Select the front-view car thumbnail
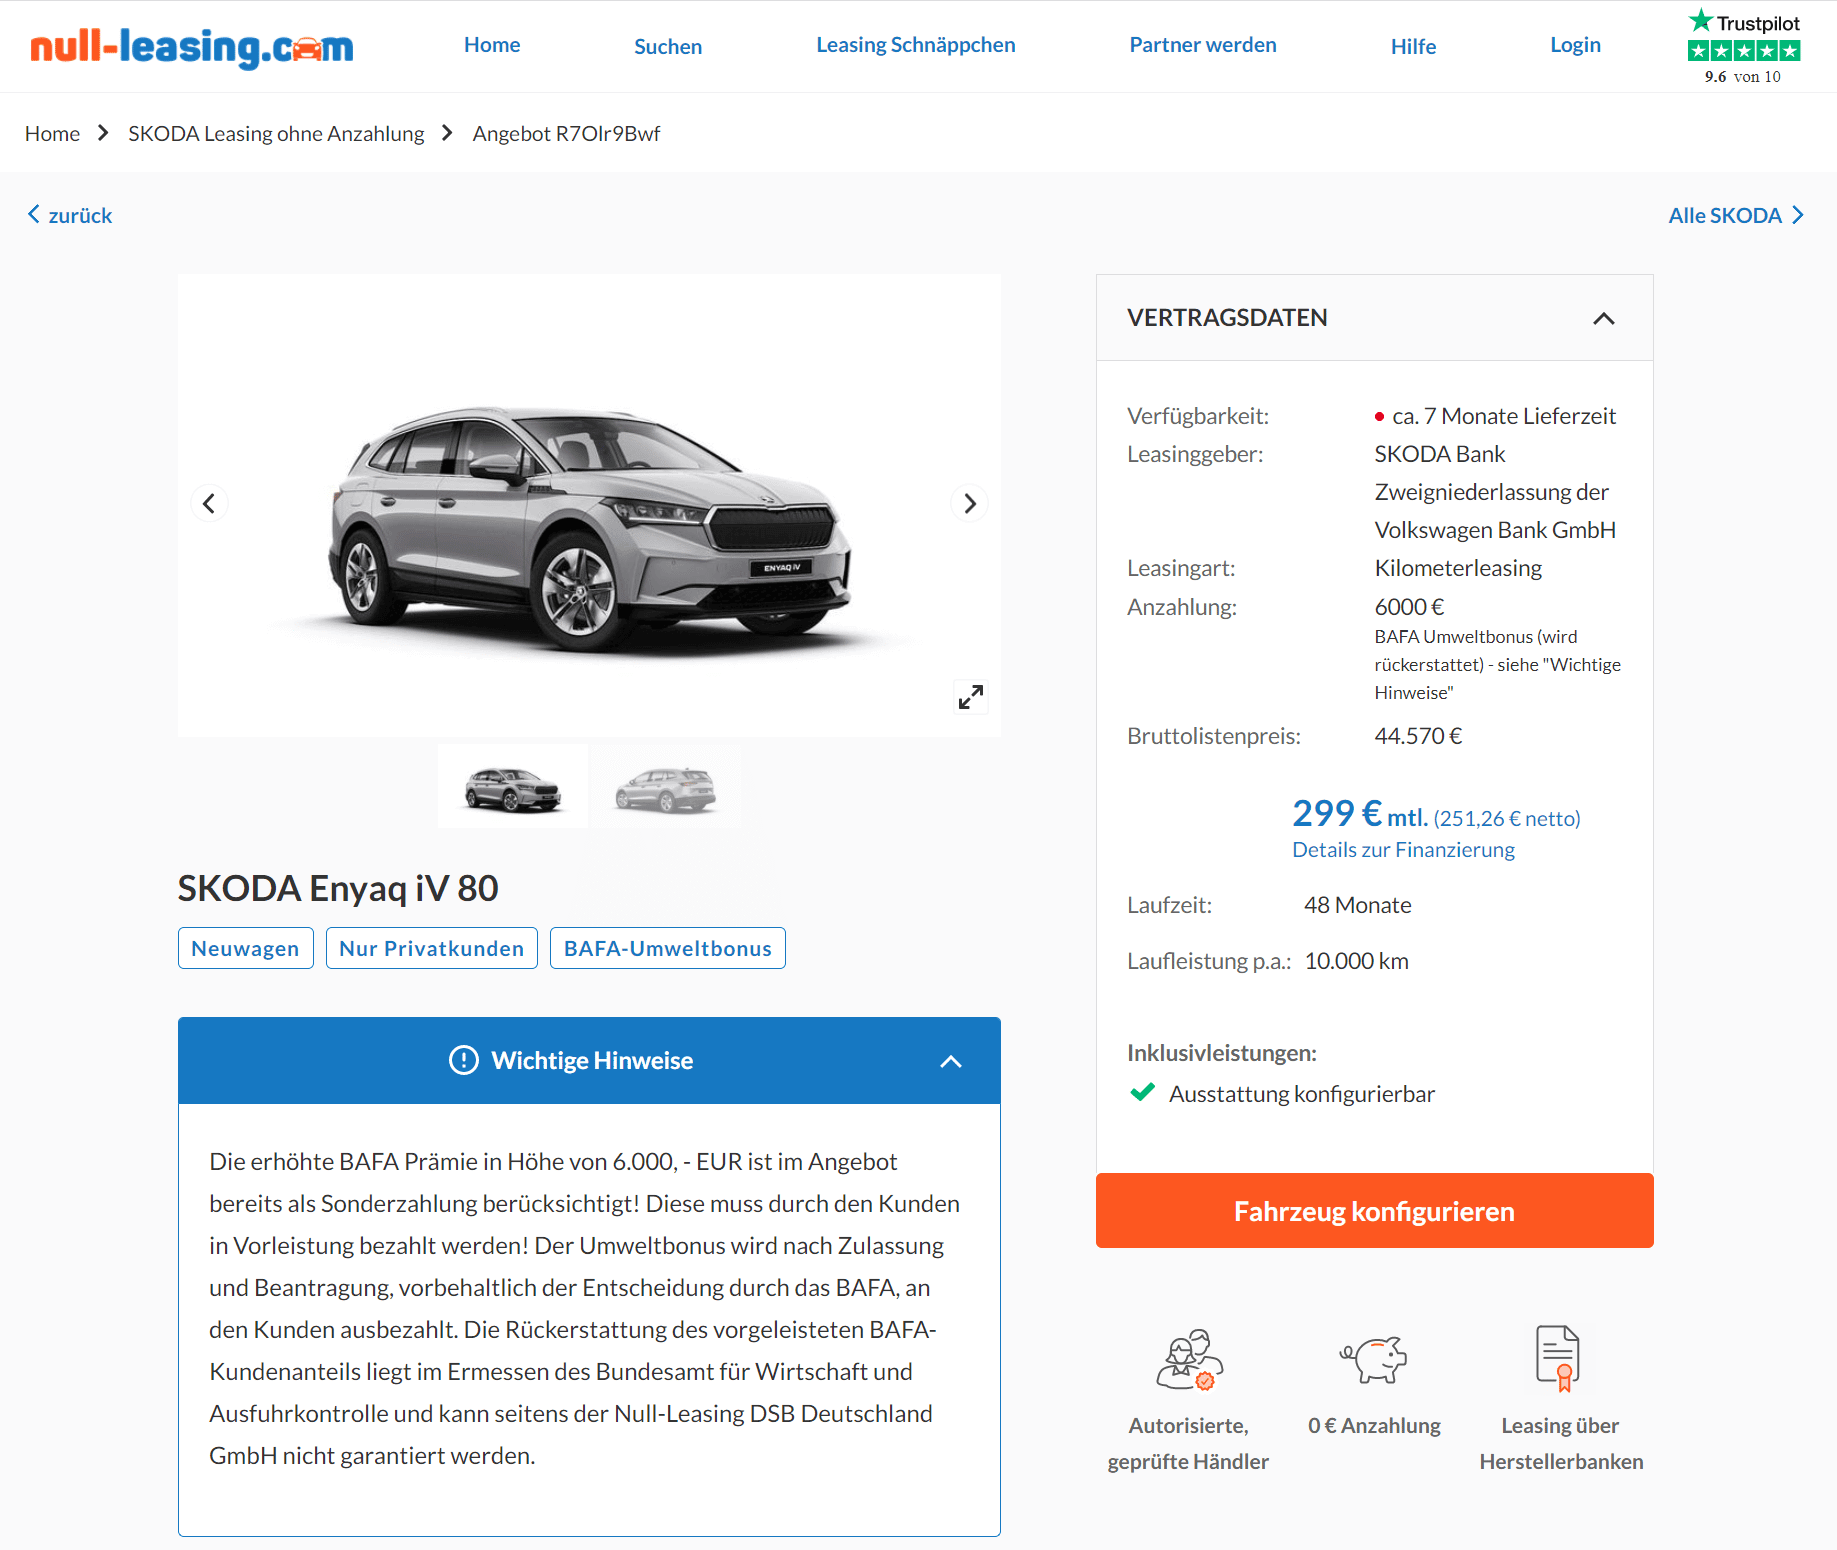This screenshot has height=1550, width=1837. 513,787
